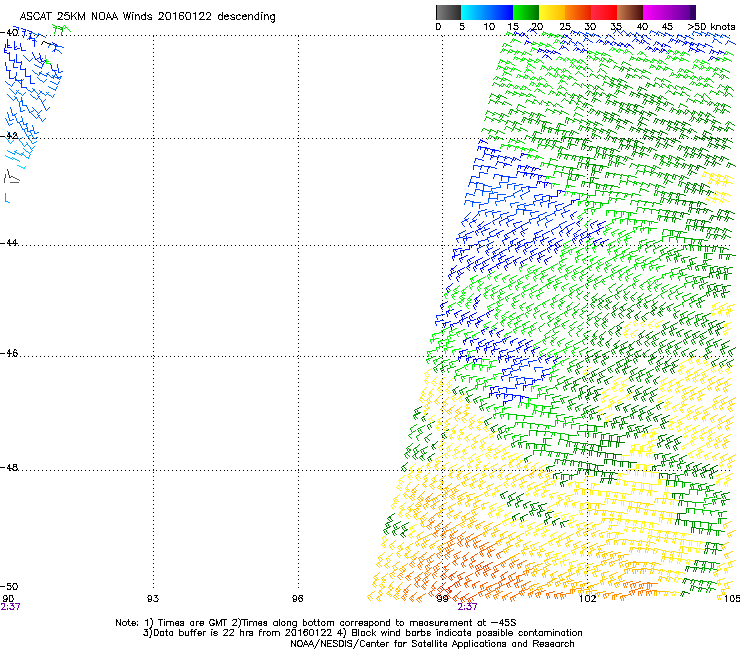Pick the cyan-blue 5–15 knots color band

point(487,12)
